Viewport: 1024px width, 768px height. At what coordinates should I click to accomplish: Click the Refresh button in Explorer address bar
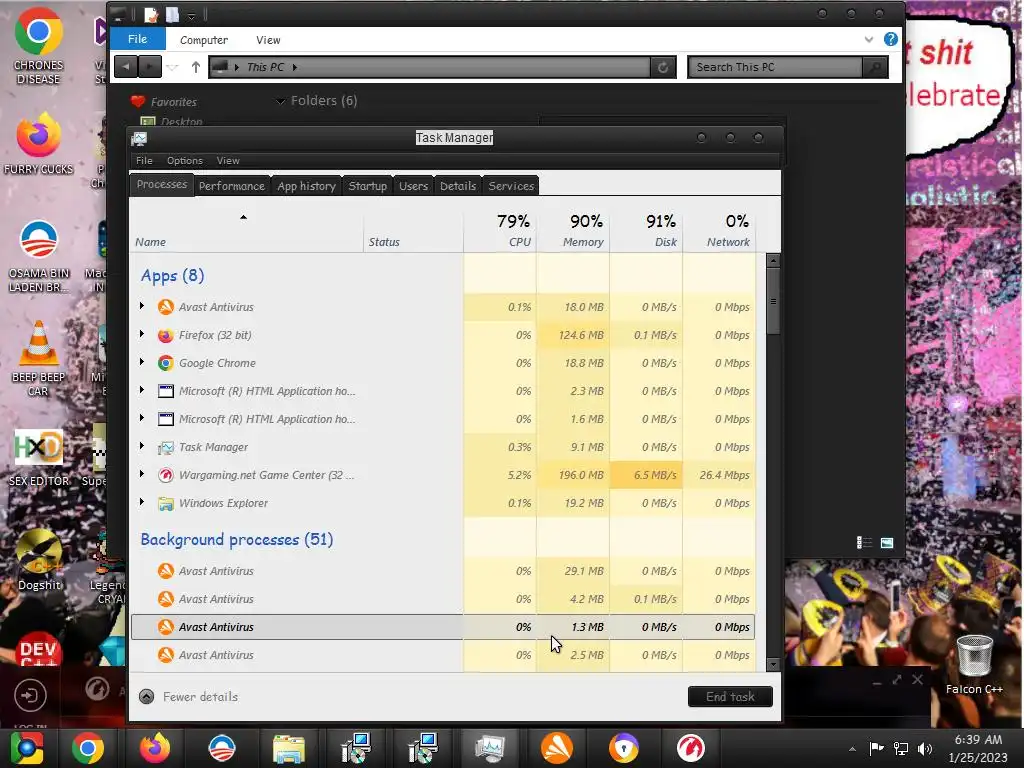tap(663, 67)
